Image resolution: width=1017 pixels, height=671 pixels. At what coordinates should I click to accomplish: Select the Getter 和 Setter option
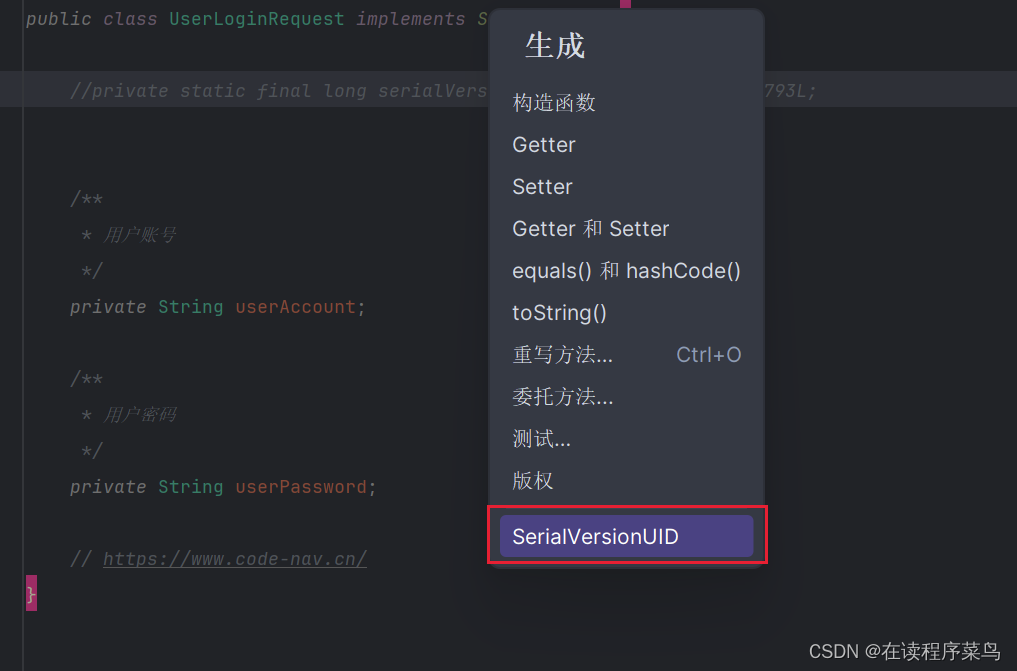590,228
